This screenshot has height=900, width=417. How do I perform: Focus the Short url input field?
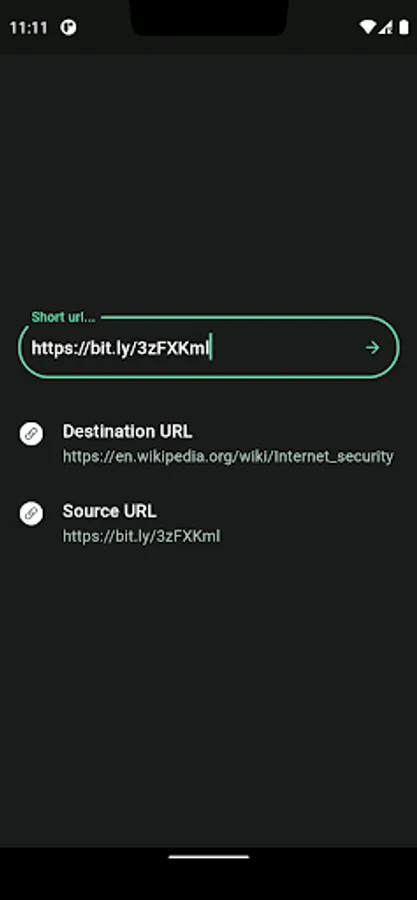coord(209,347)
